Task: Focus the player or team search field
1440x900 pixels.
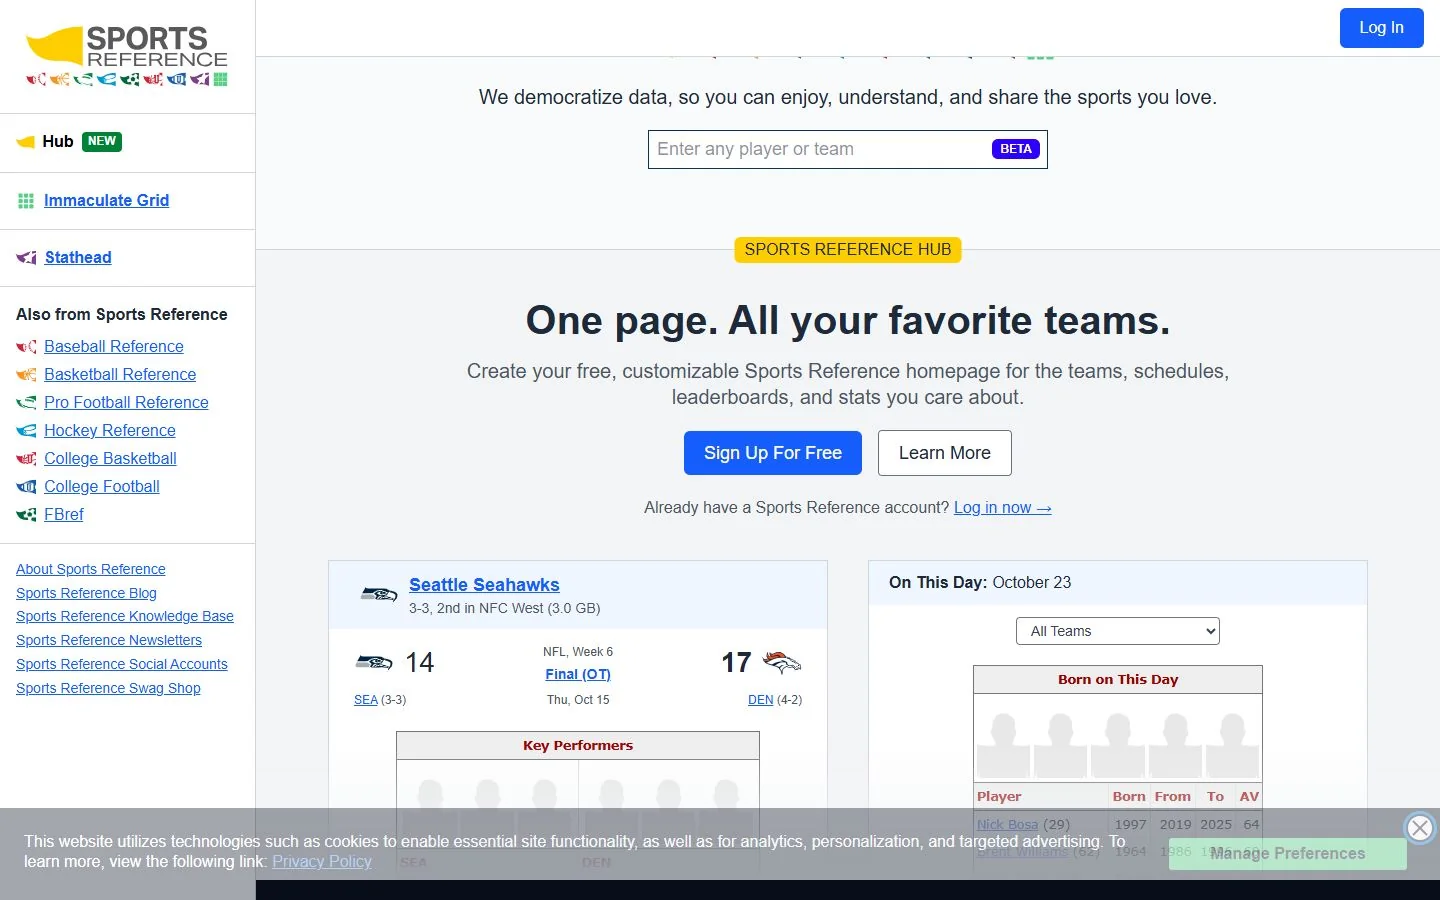Action: click(848, 149)
